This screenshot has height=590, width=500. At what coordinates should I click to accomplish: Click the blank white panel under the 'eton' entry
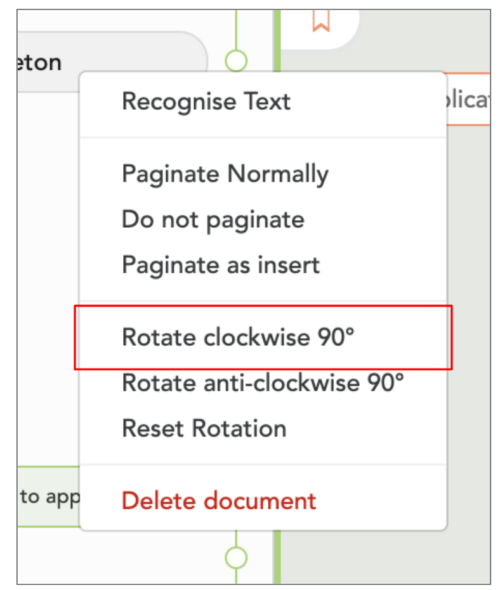click(48, 278)
